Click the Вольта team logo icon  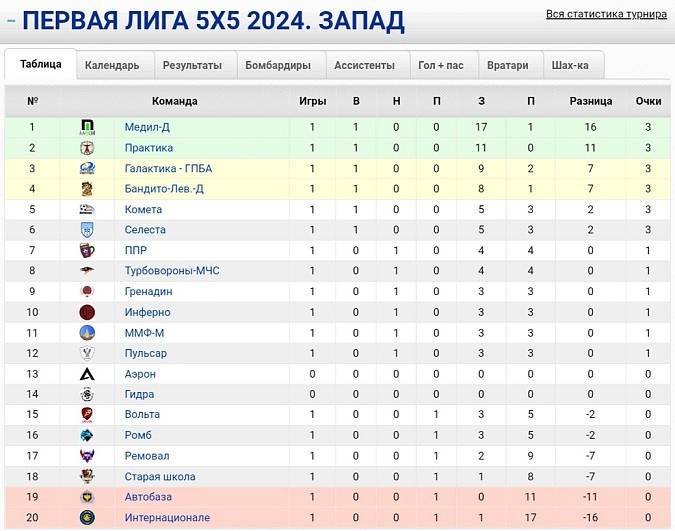click(x=87, y=415)
